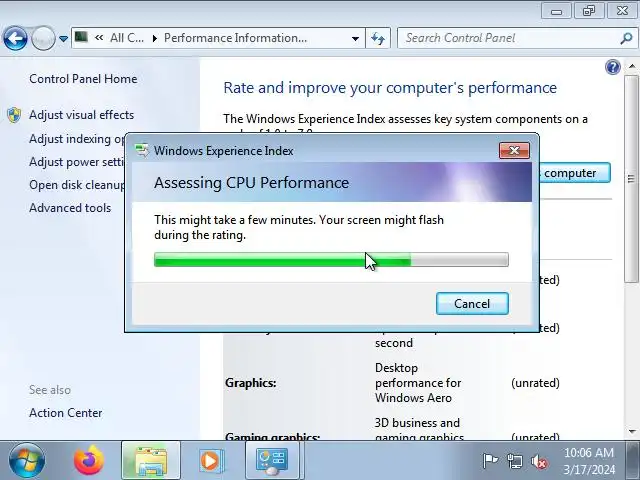Launch Firefox from the taskbar
This screenshot has height=480, width=640.
point(89,460)
